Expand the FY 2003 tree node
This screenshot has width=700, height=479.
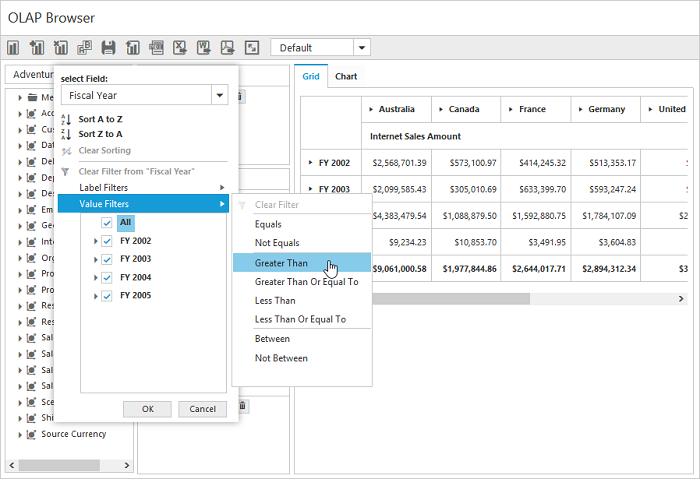(x=96, y=259)
